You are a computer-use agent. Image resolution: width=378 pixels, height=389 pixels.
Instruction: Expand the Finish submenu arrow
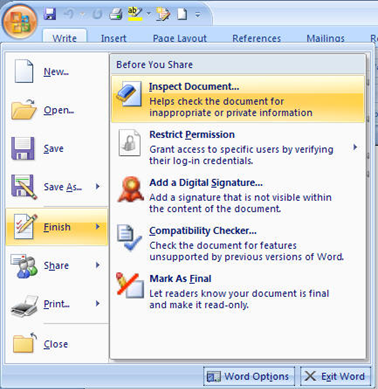tap(98, 227)
